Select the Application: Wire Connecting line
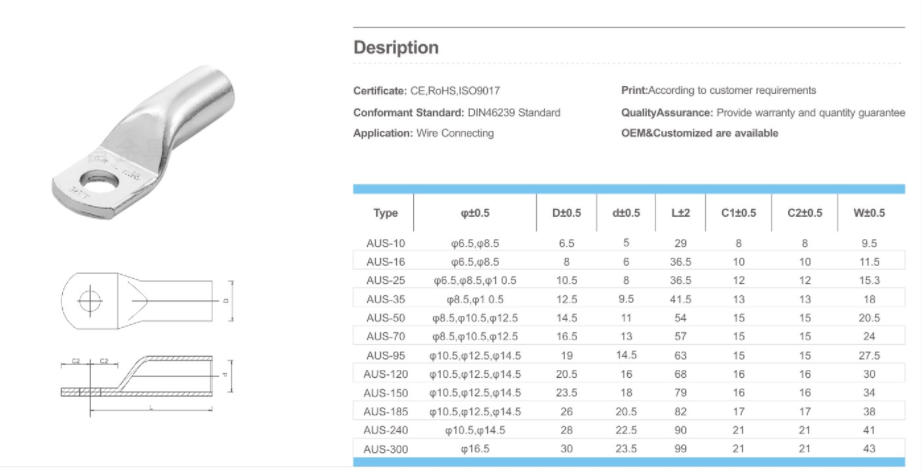 pyautogui.click(x=423, y=133)
